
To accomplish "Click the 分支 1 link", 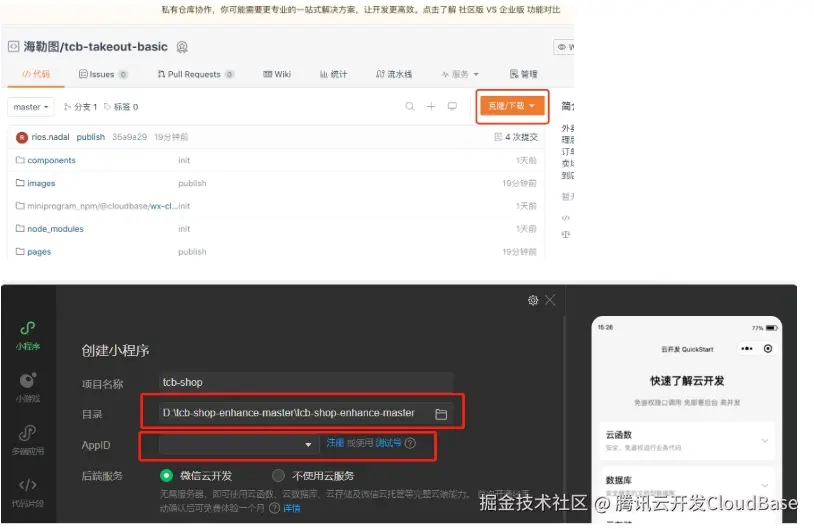I will coord(80,107).
